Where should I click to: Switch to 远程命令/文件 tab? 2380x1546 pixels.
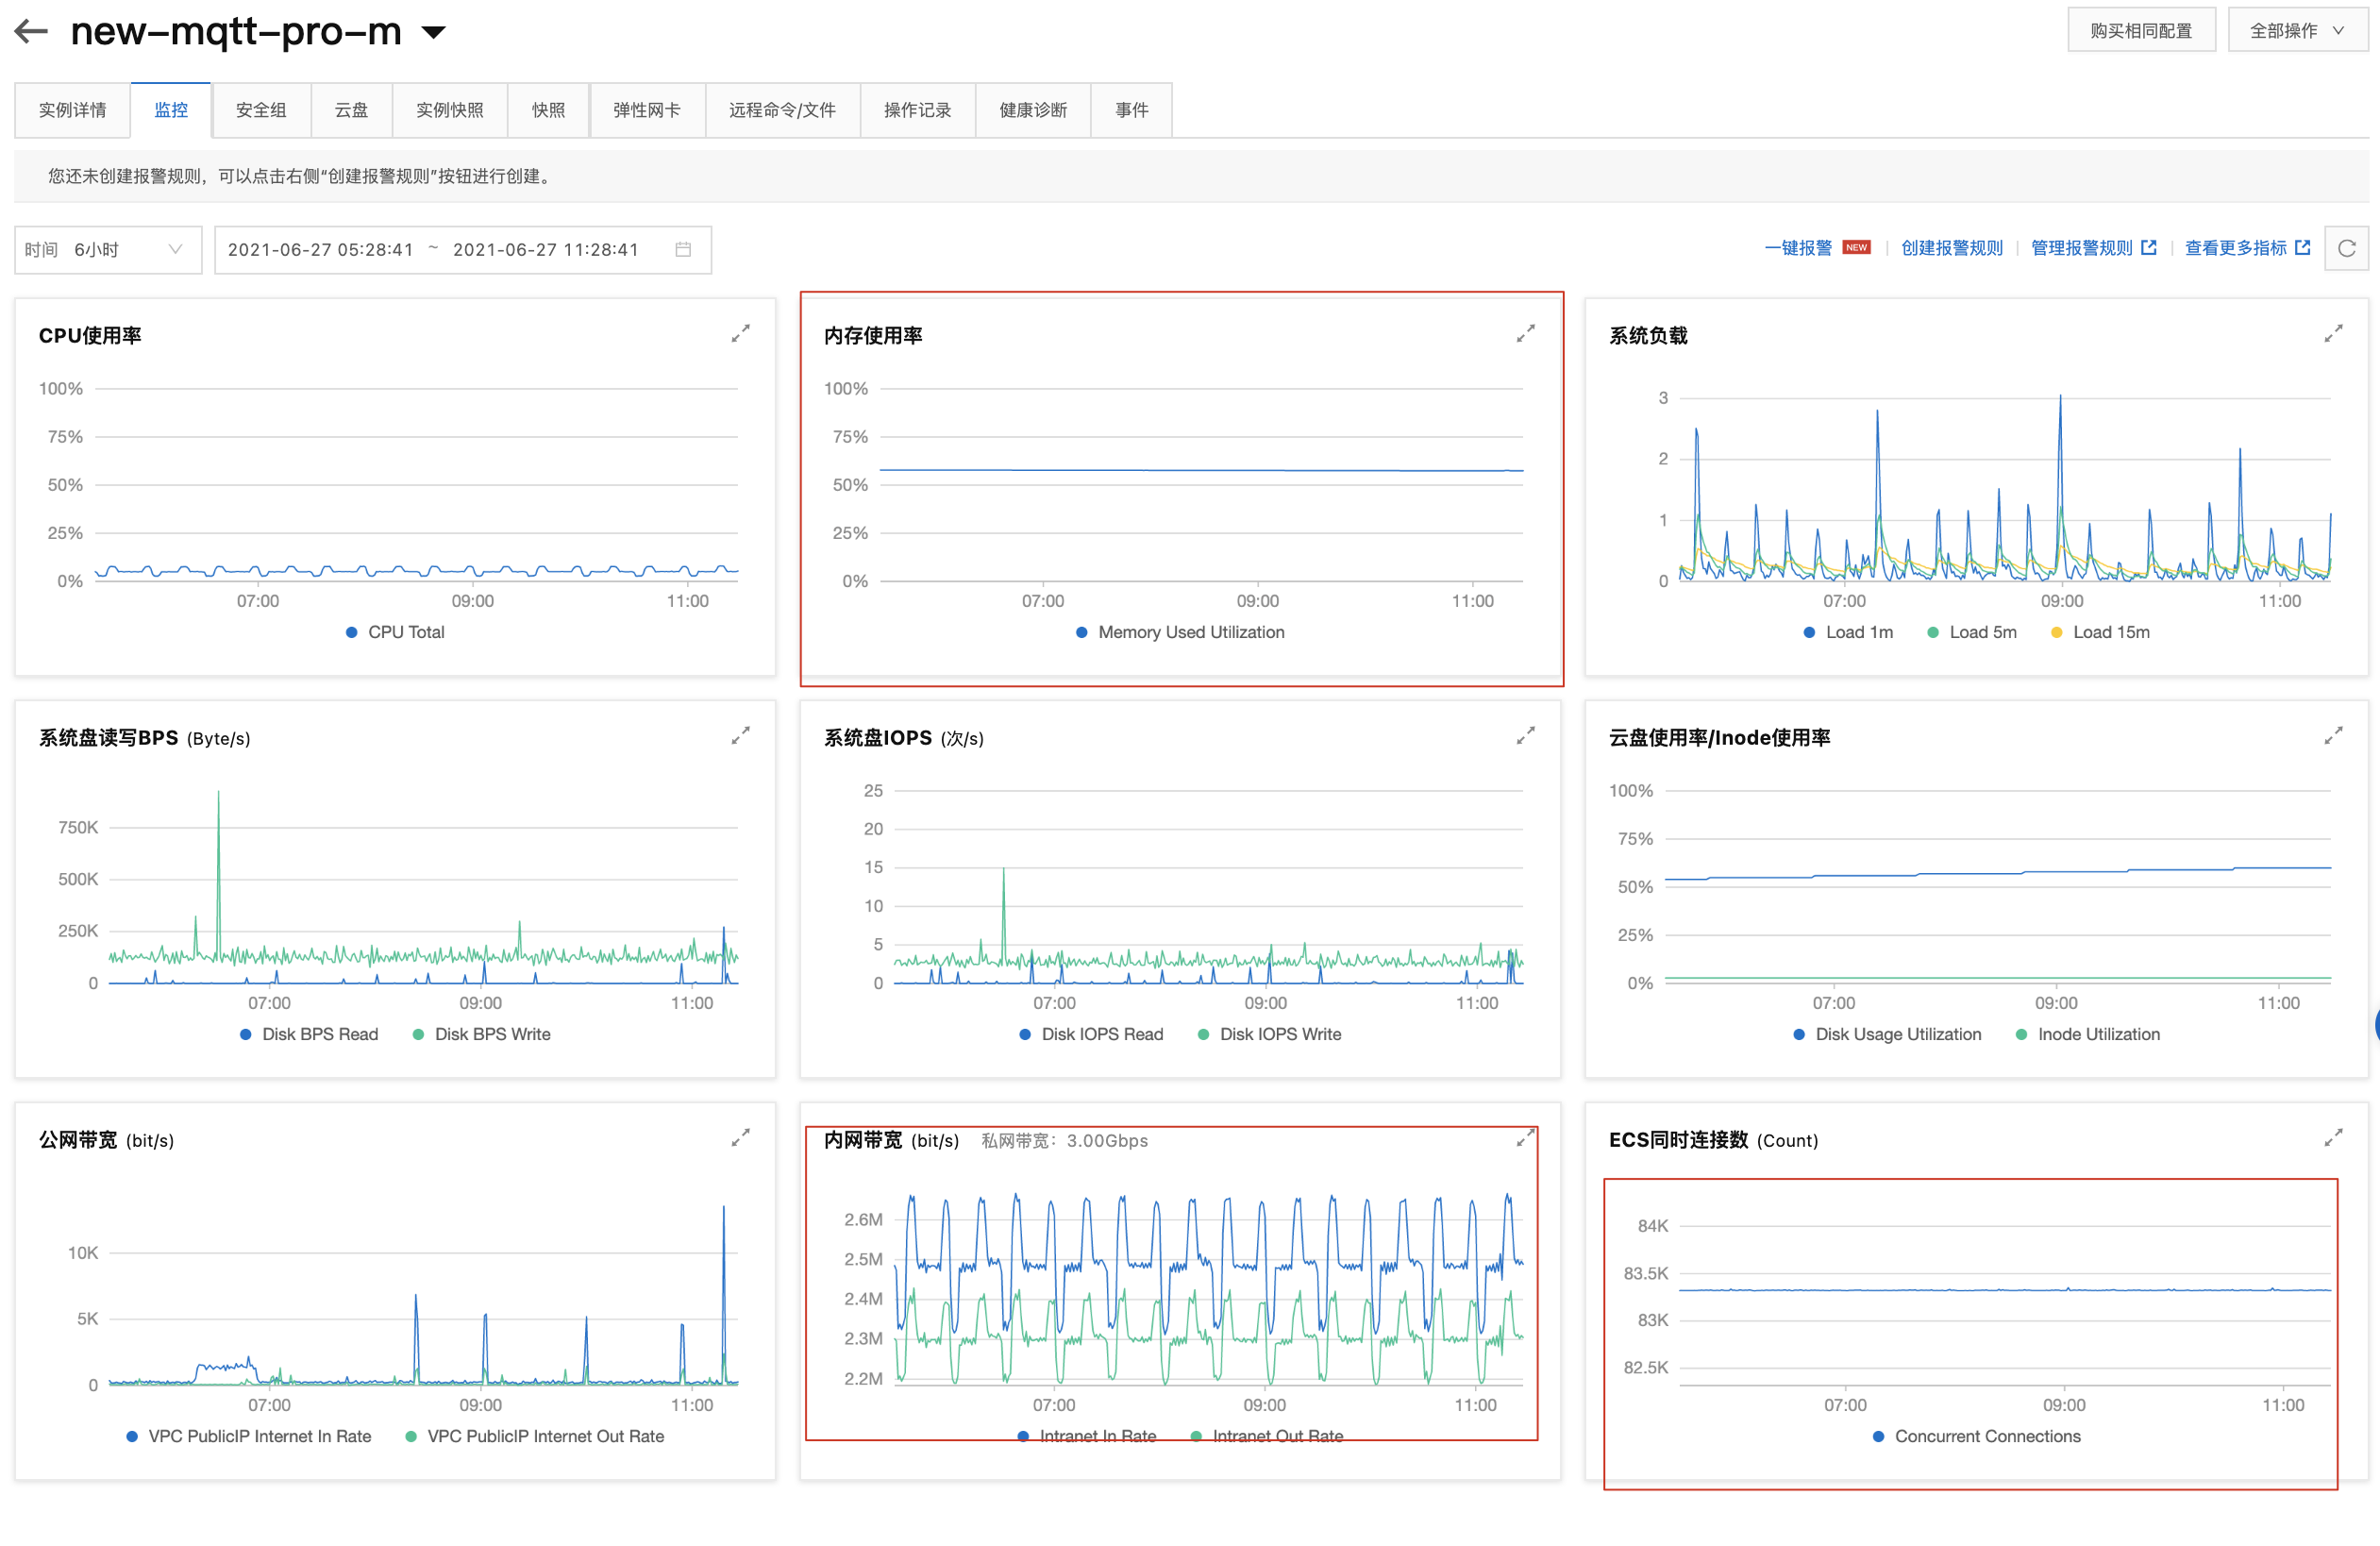[782, 110]
